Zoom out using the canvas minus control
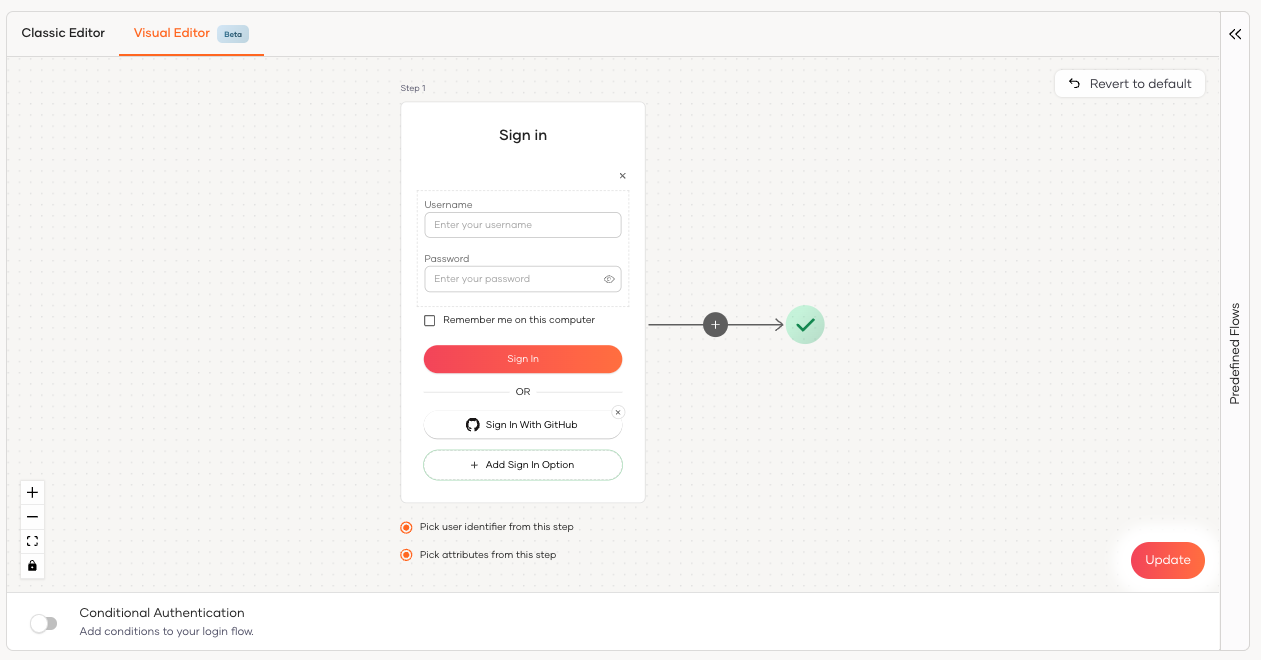 32,516
